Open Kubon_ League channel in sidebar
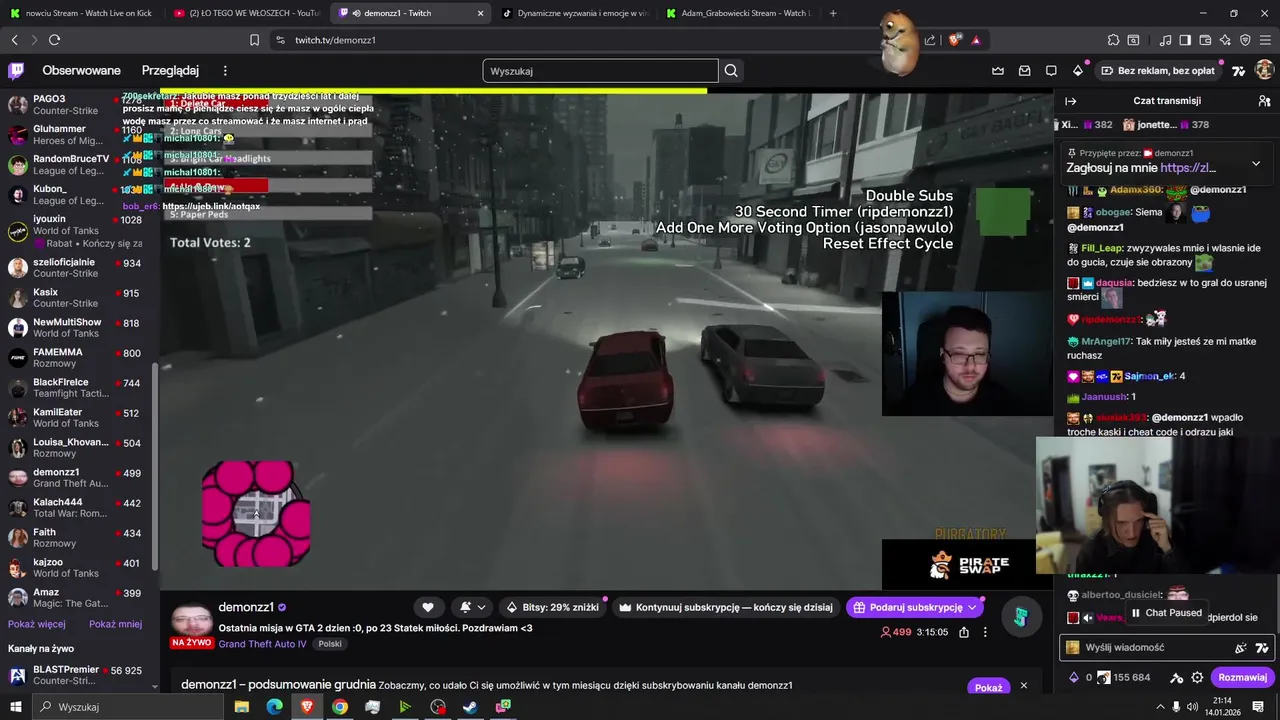This screenshot has height=720, width=1280. tap(78, 194)
